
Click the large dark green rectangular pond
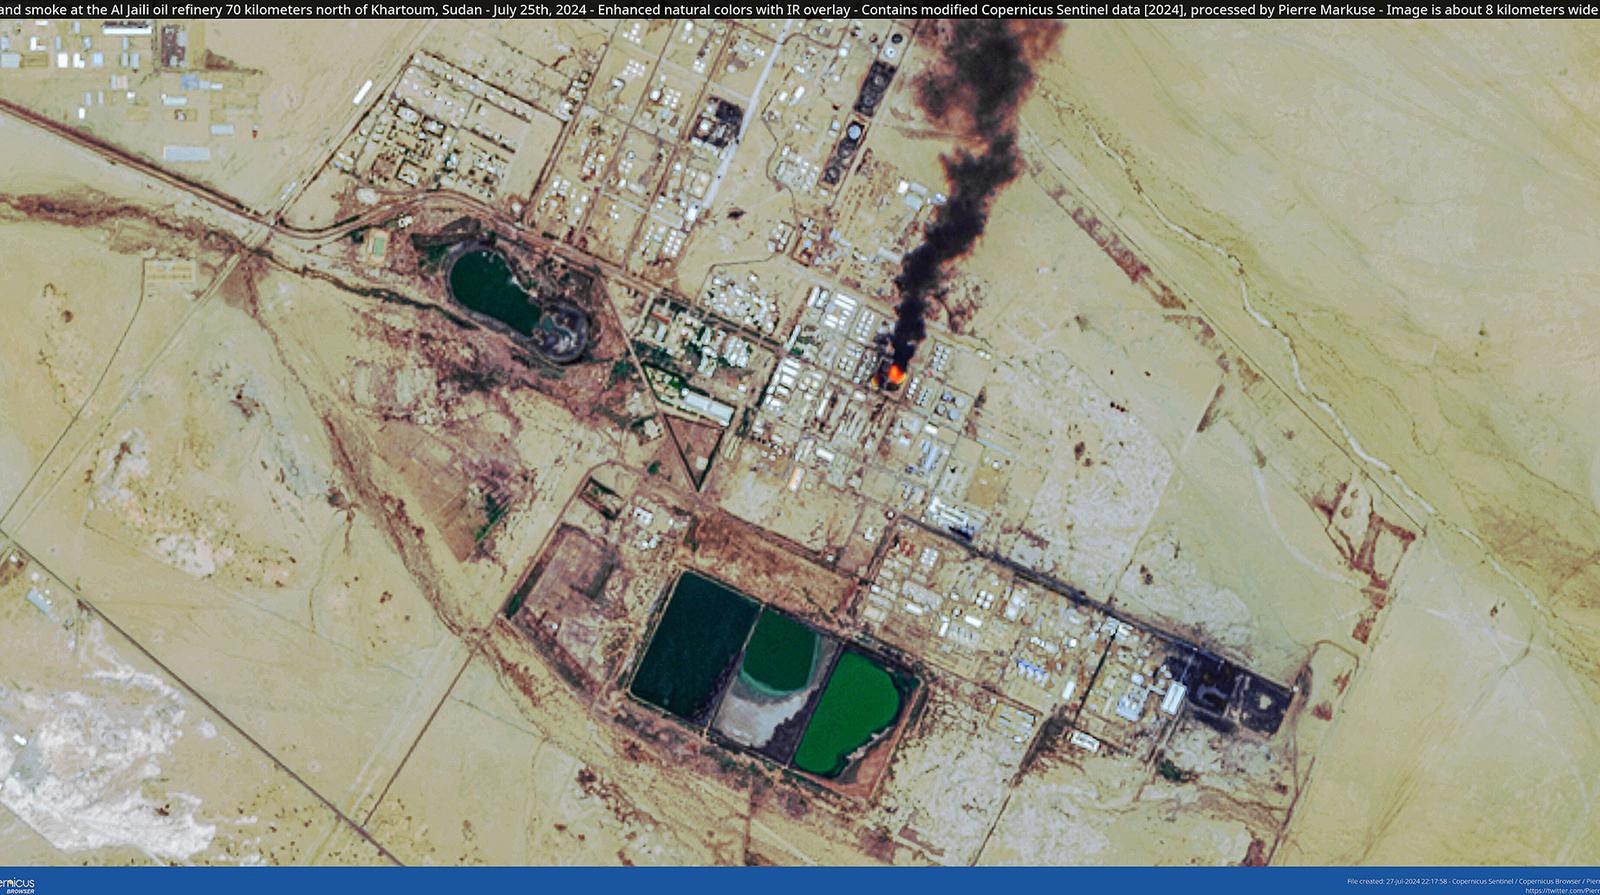click(x=691, y=640)
